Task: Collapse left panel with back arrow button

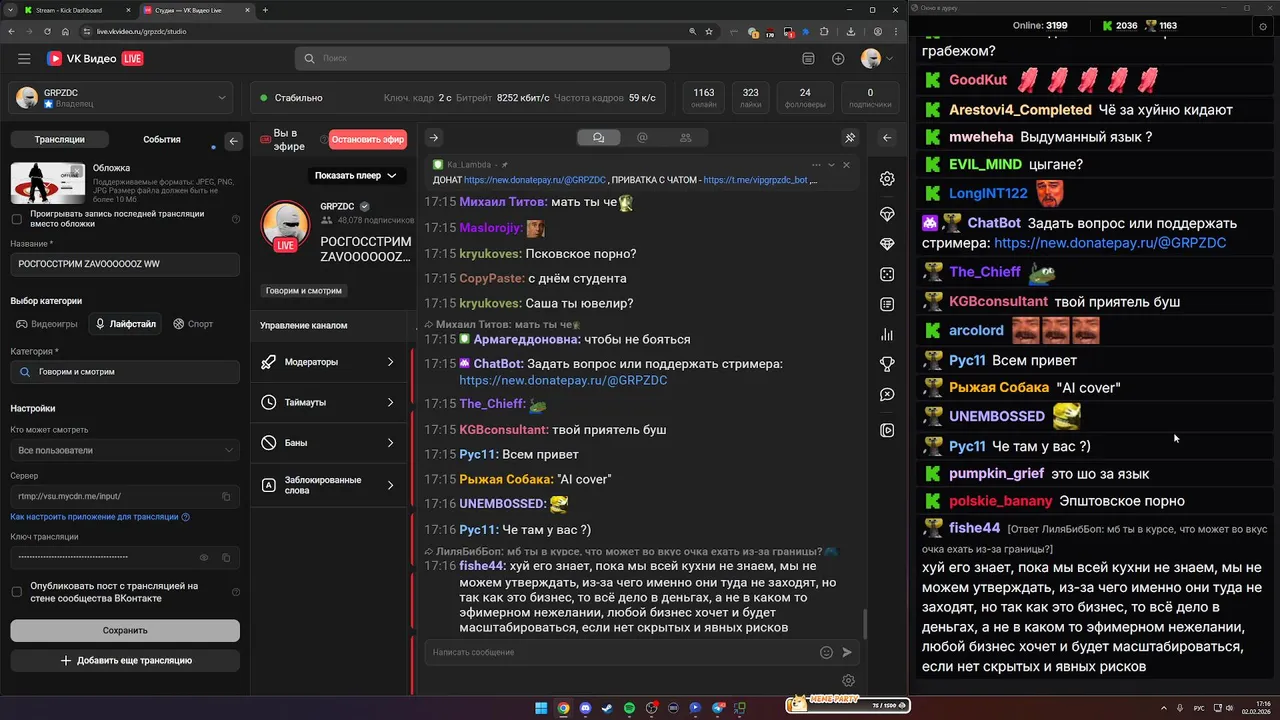Action: coord(234,141)
